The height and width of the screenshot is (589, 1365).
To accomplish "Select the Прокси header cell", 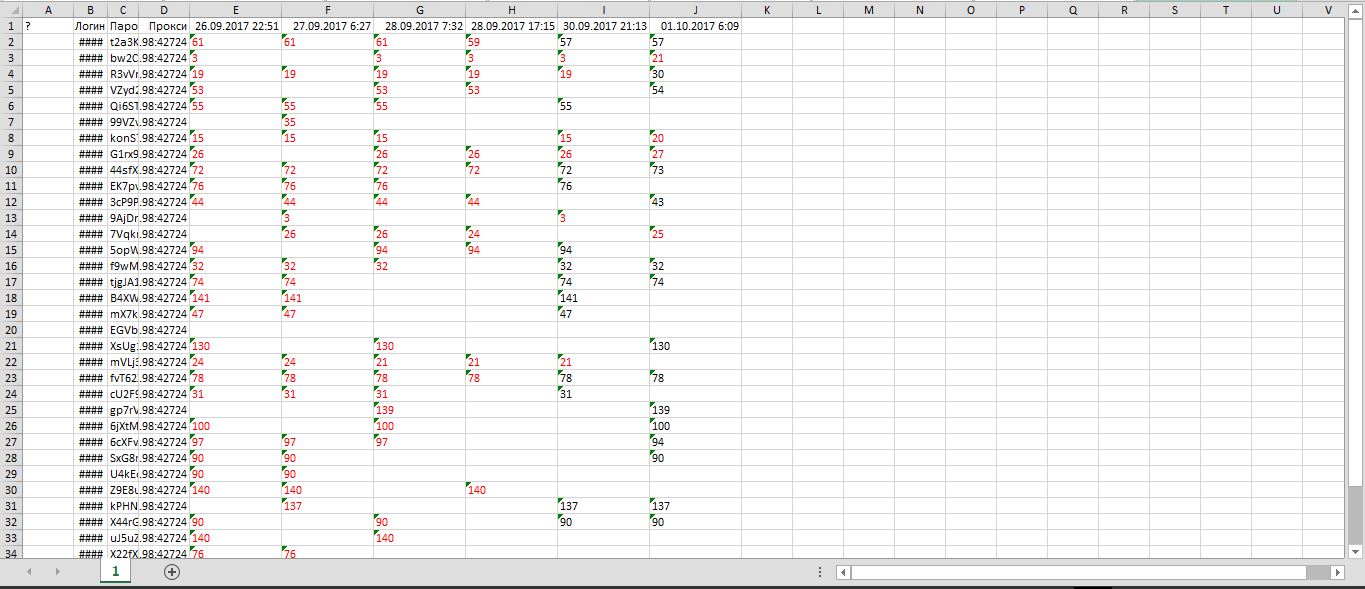I will pyautogui.click(x=164, y=26).
